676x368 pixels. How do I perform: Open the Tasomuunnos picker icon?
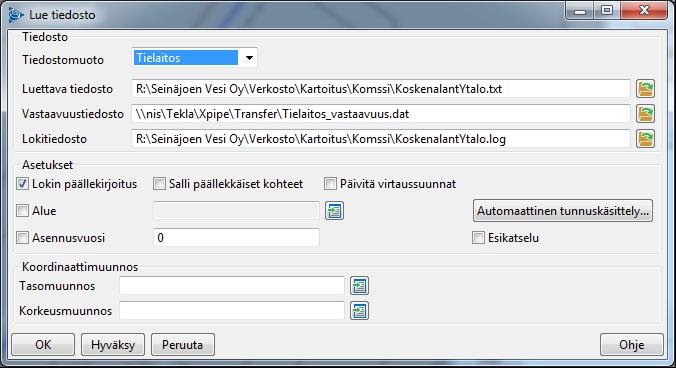point(359,286)
